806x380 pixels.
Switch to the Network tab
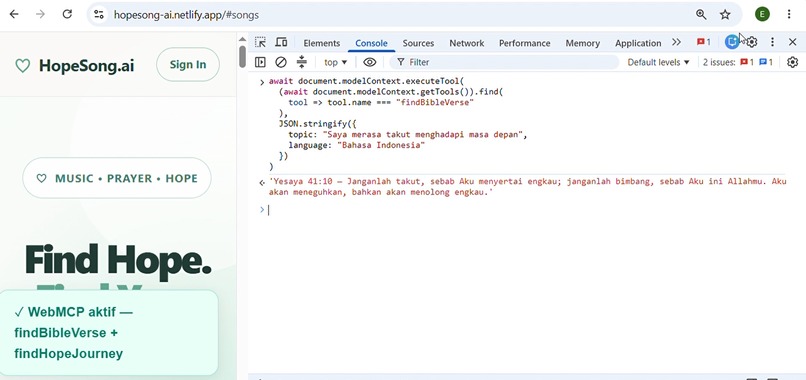pyautogui.click(x=467, y=43)
